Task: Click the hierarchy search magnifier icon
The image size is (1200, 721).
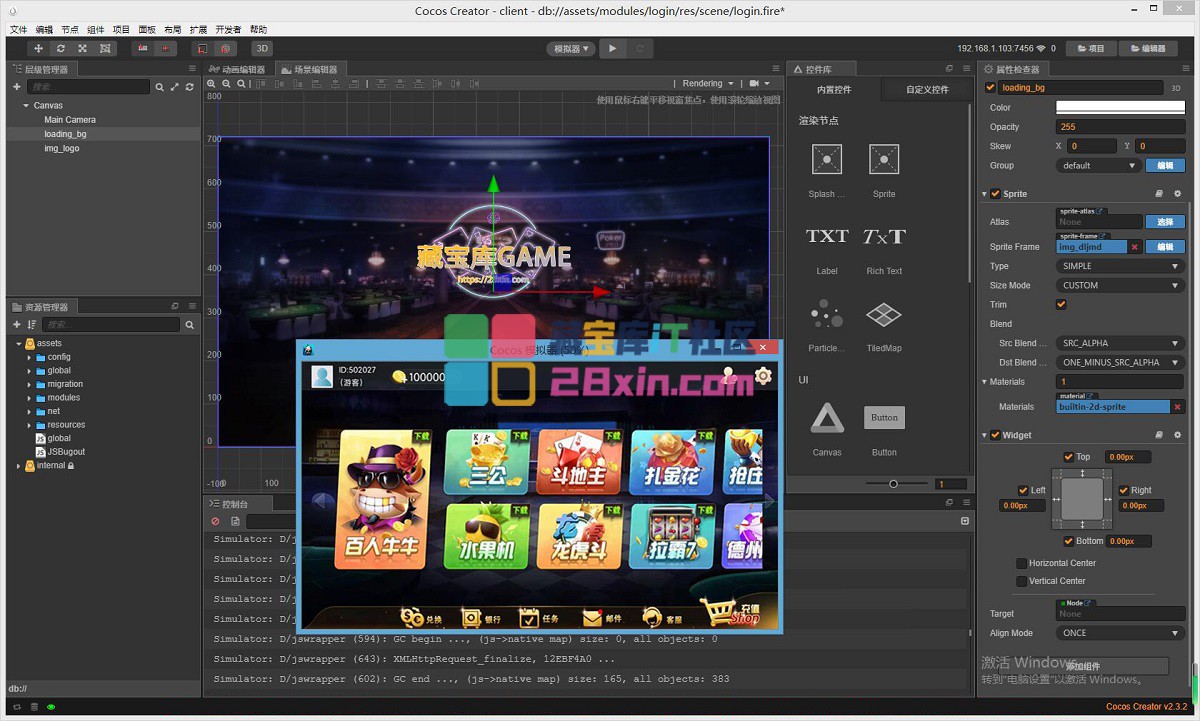Action: pyautogui.click(x=159, y=87)
